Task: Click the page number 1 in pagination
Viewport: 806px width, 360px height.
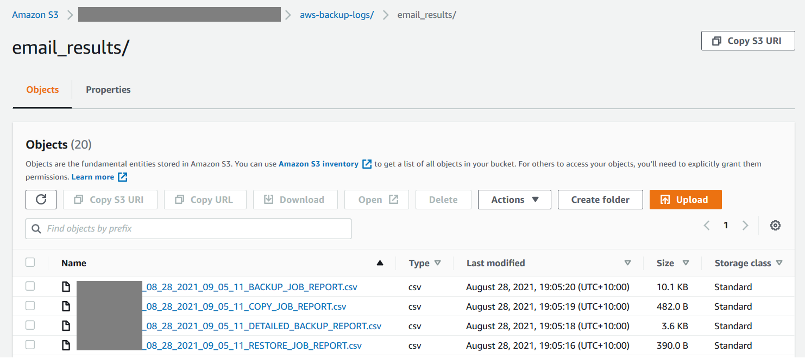Action: [726, 225]
